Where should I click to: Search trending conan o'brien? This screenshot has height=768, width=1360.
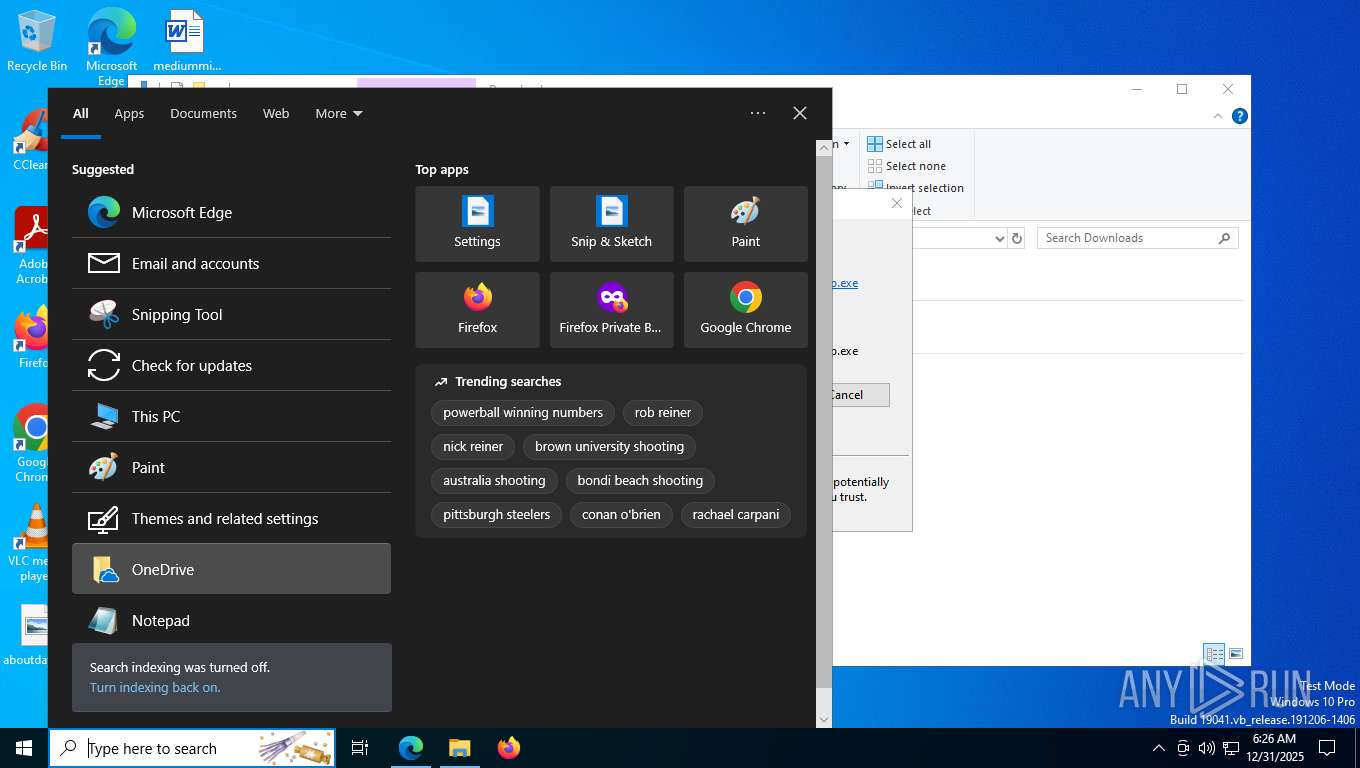(621, 514)
